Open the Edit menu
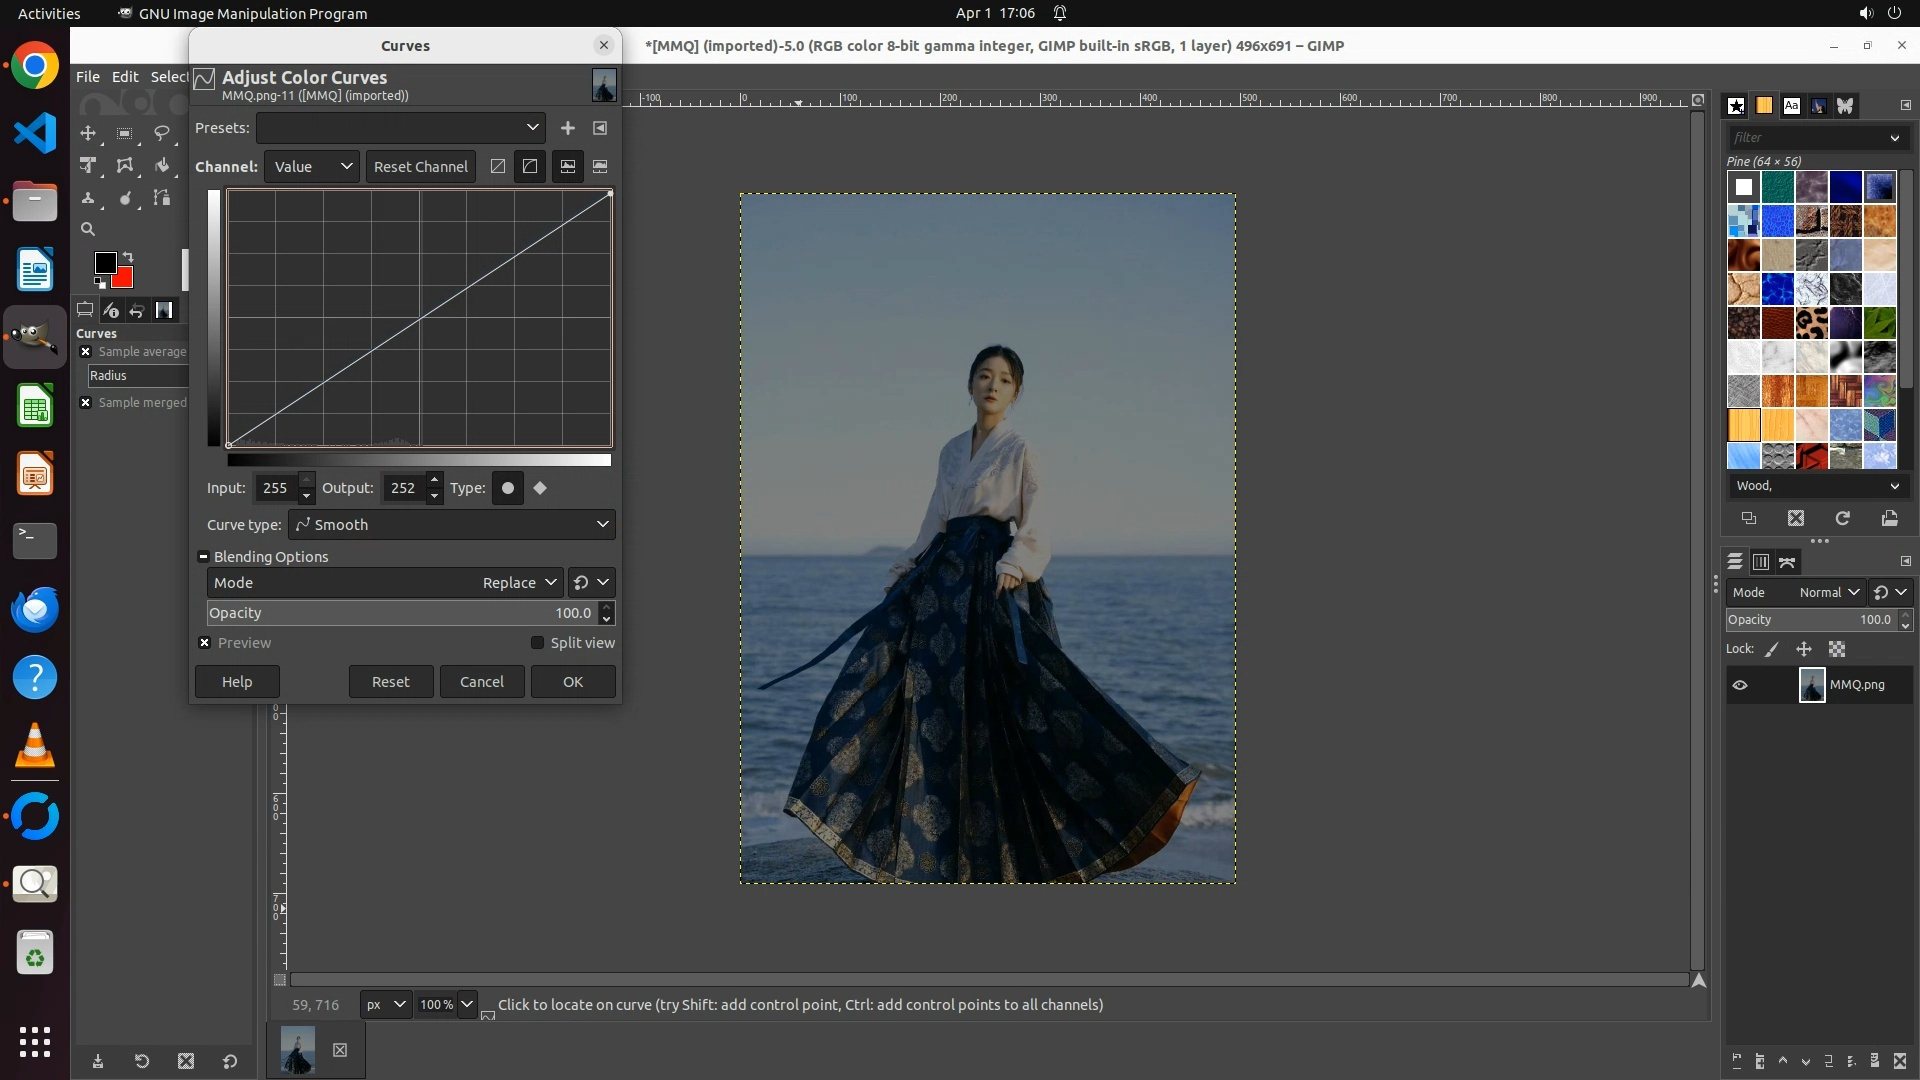The width and height of the screenshot is (1920, 1080). (x=125, y=77)
